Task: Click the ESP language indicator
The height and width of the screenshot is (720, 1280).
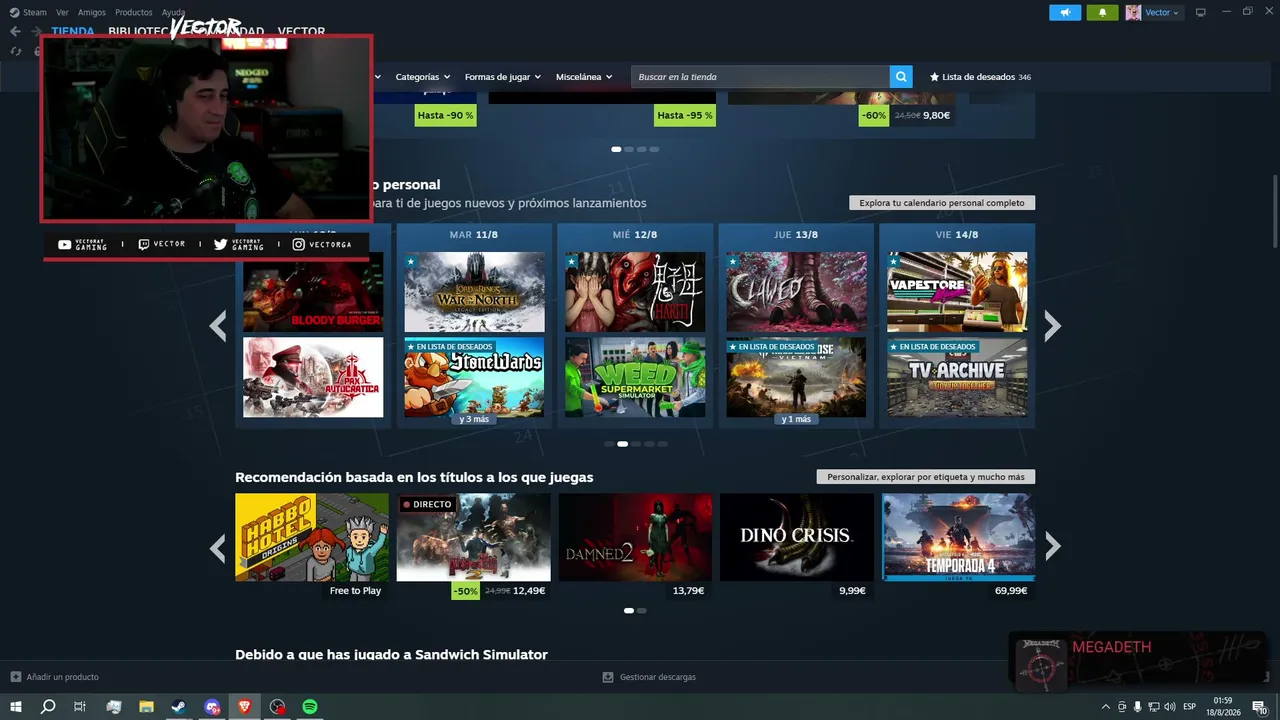Action: click(x=1190, y=707)
